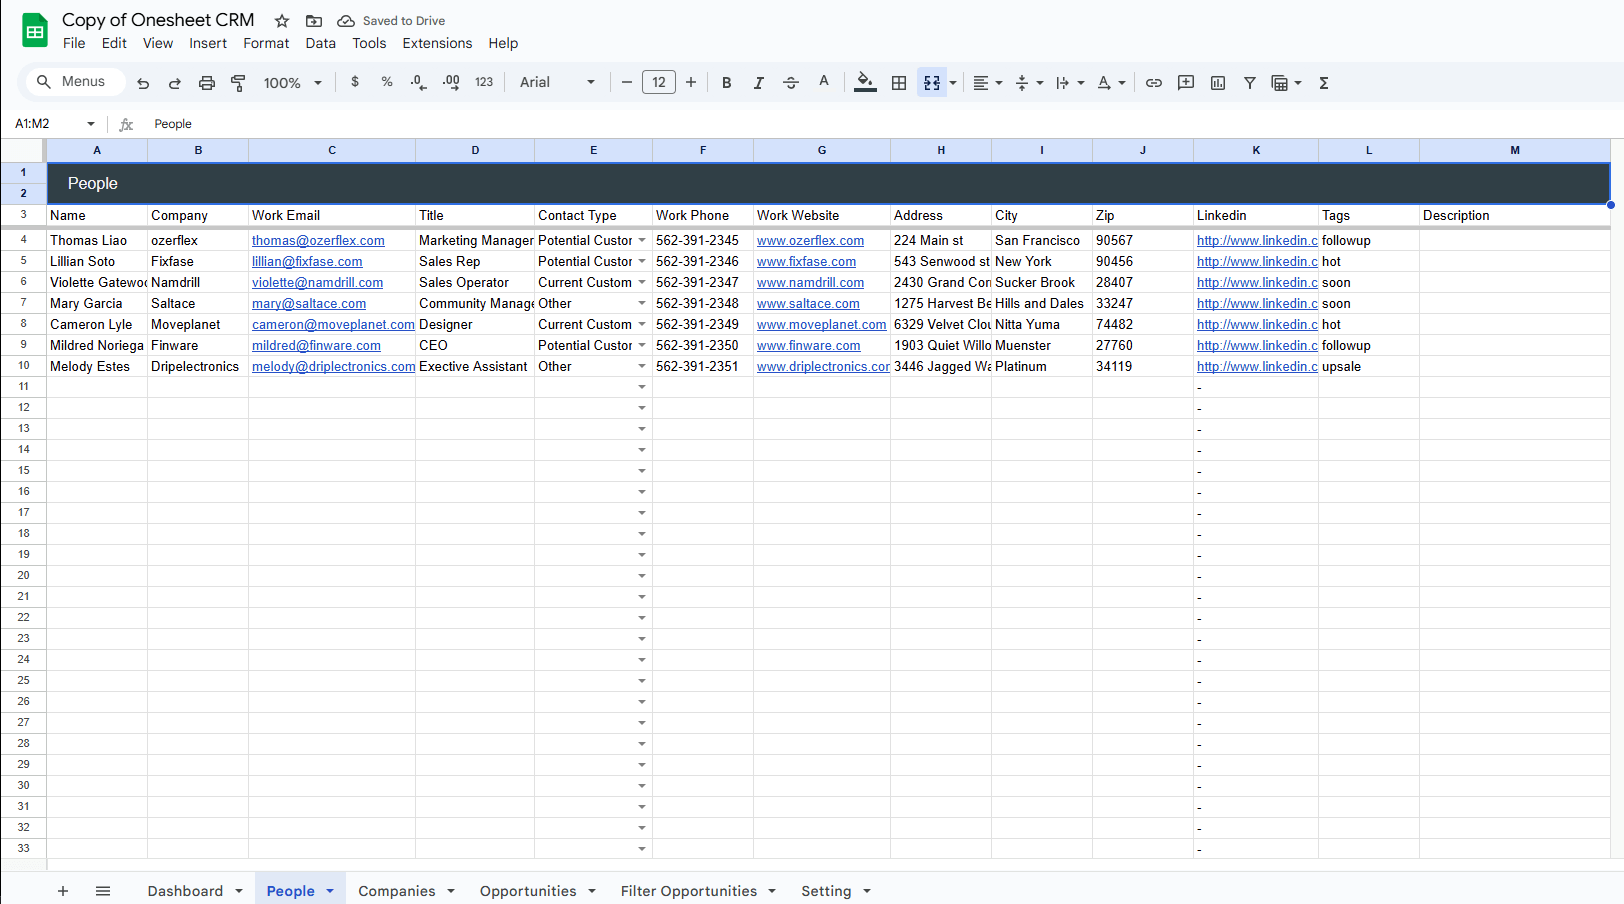Toggle bold formatting
Screen dimensions: 1624x904
(x=726, y=82)
